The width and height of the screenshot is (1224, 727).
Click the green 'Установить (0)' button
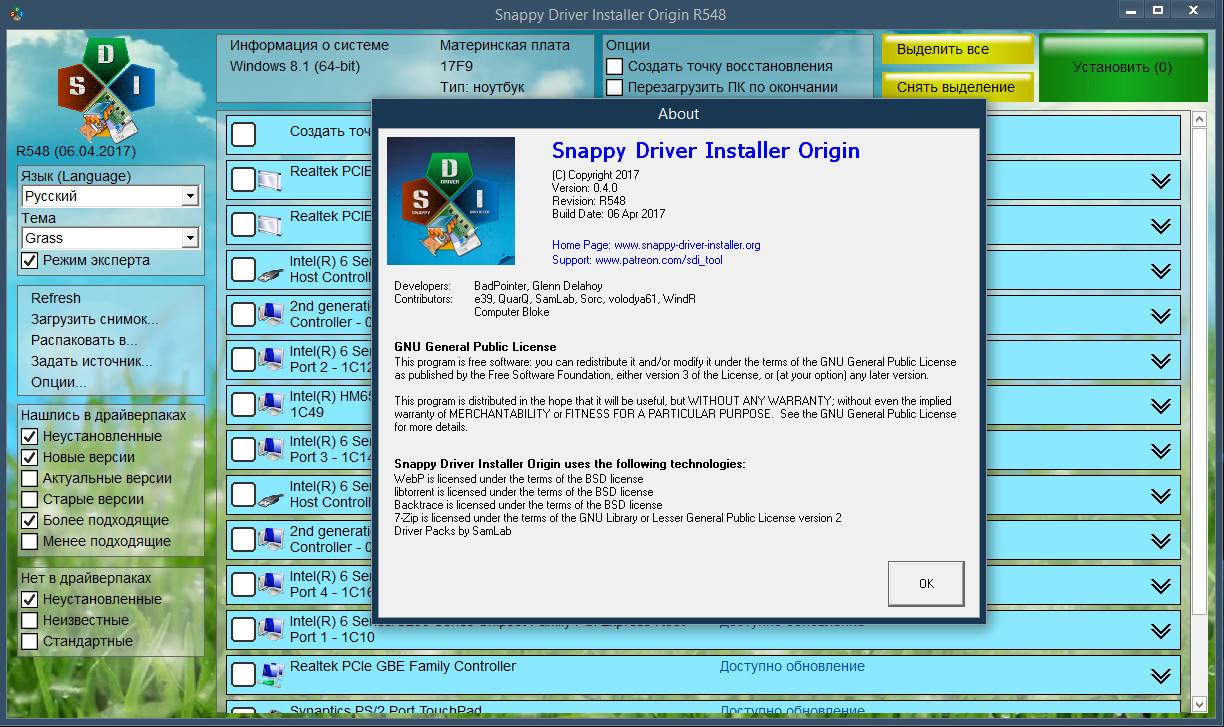click(x=1122, y=67)
